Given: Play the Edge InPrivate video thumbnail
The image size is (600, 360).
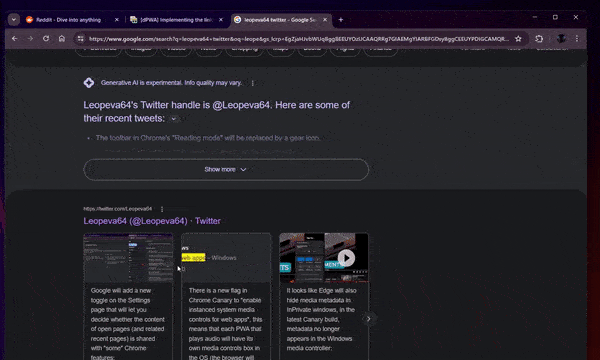Looking at the screenshot, I should pyautogui.click(x=346, y=258).
